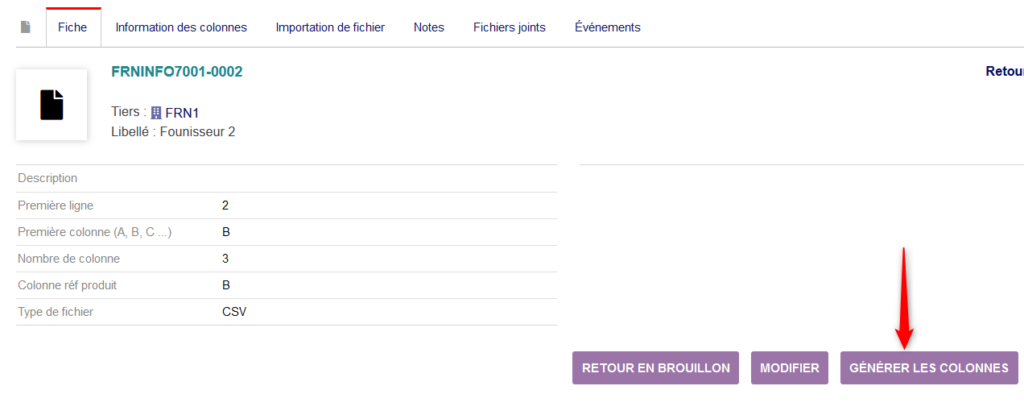Click the Nombre de colonne value 3
The image size is (1024, 415).
[225, 259]
